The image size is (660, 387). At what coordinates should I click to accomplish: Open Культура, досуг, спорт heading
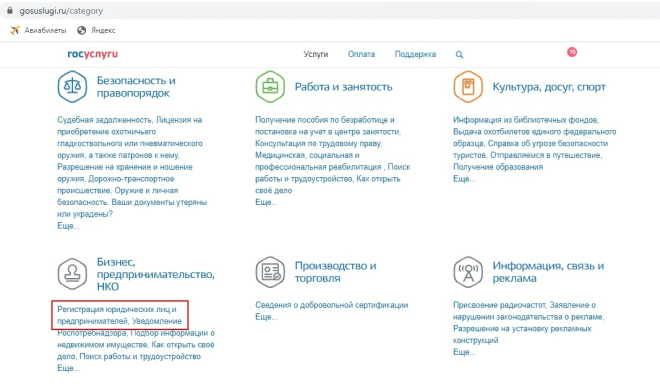[549, 87]
